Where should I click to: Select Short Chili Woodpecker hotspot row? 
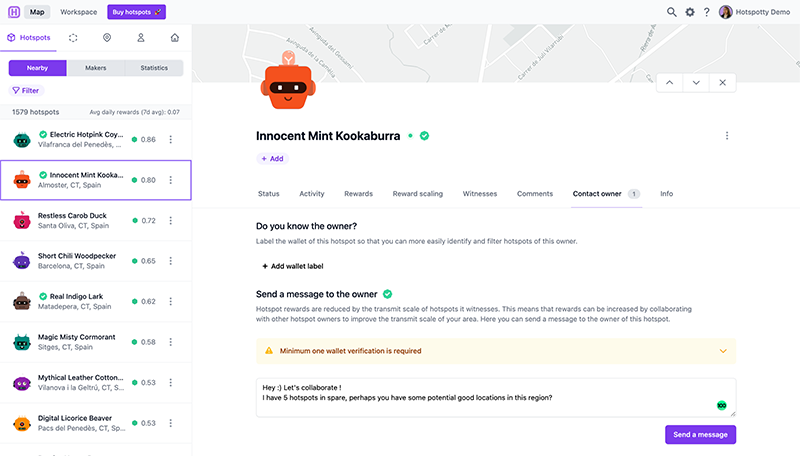[96, 261]
